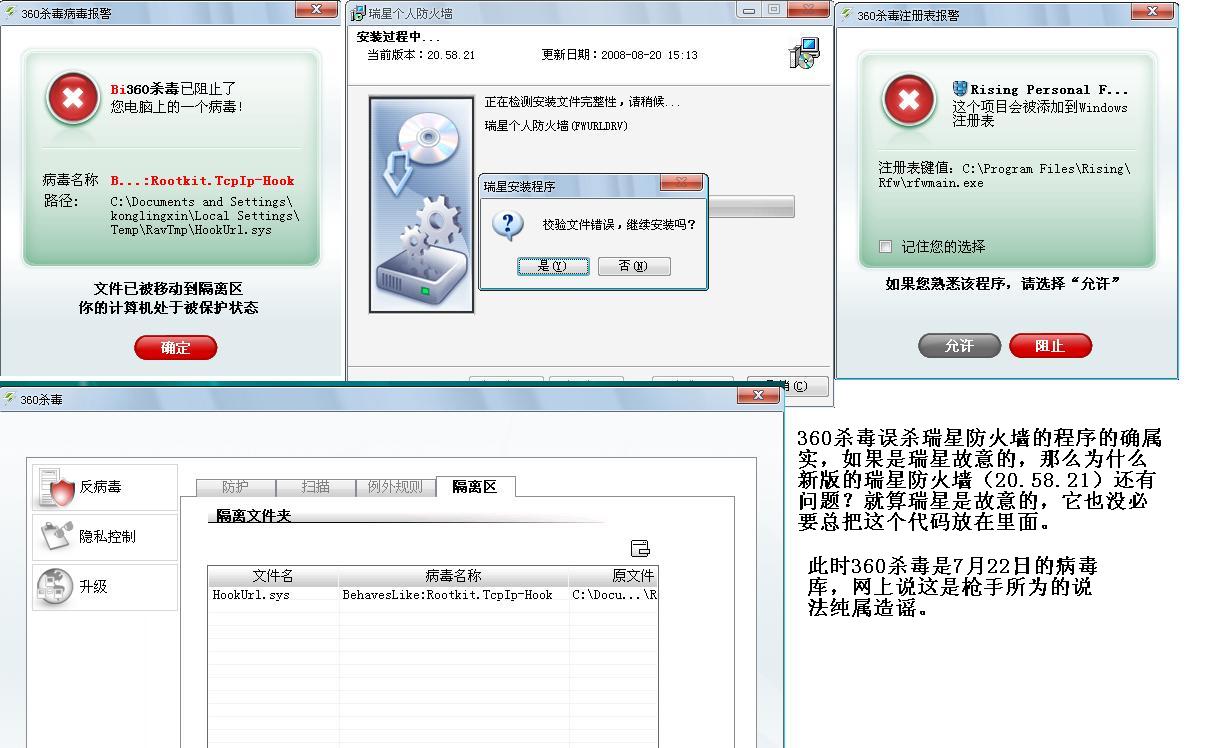Open the 隐私控制 sidebar section
Screen dimensions: 1218x748
click(x=104, y=537)
